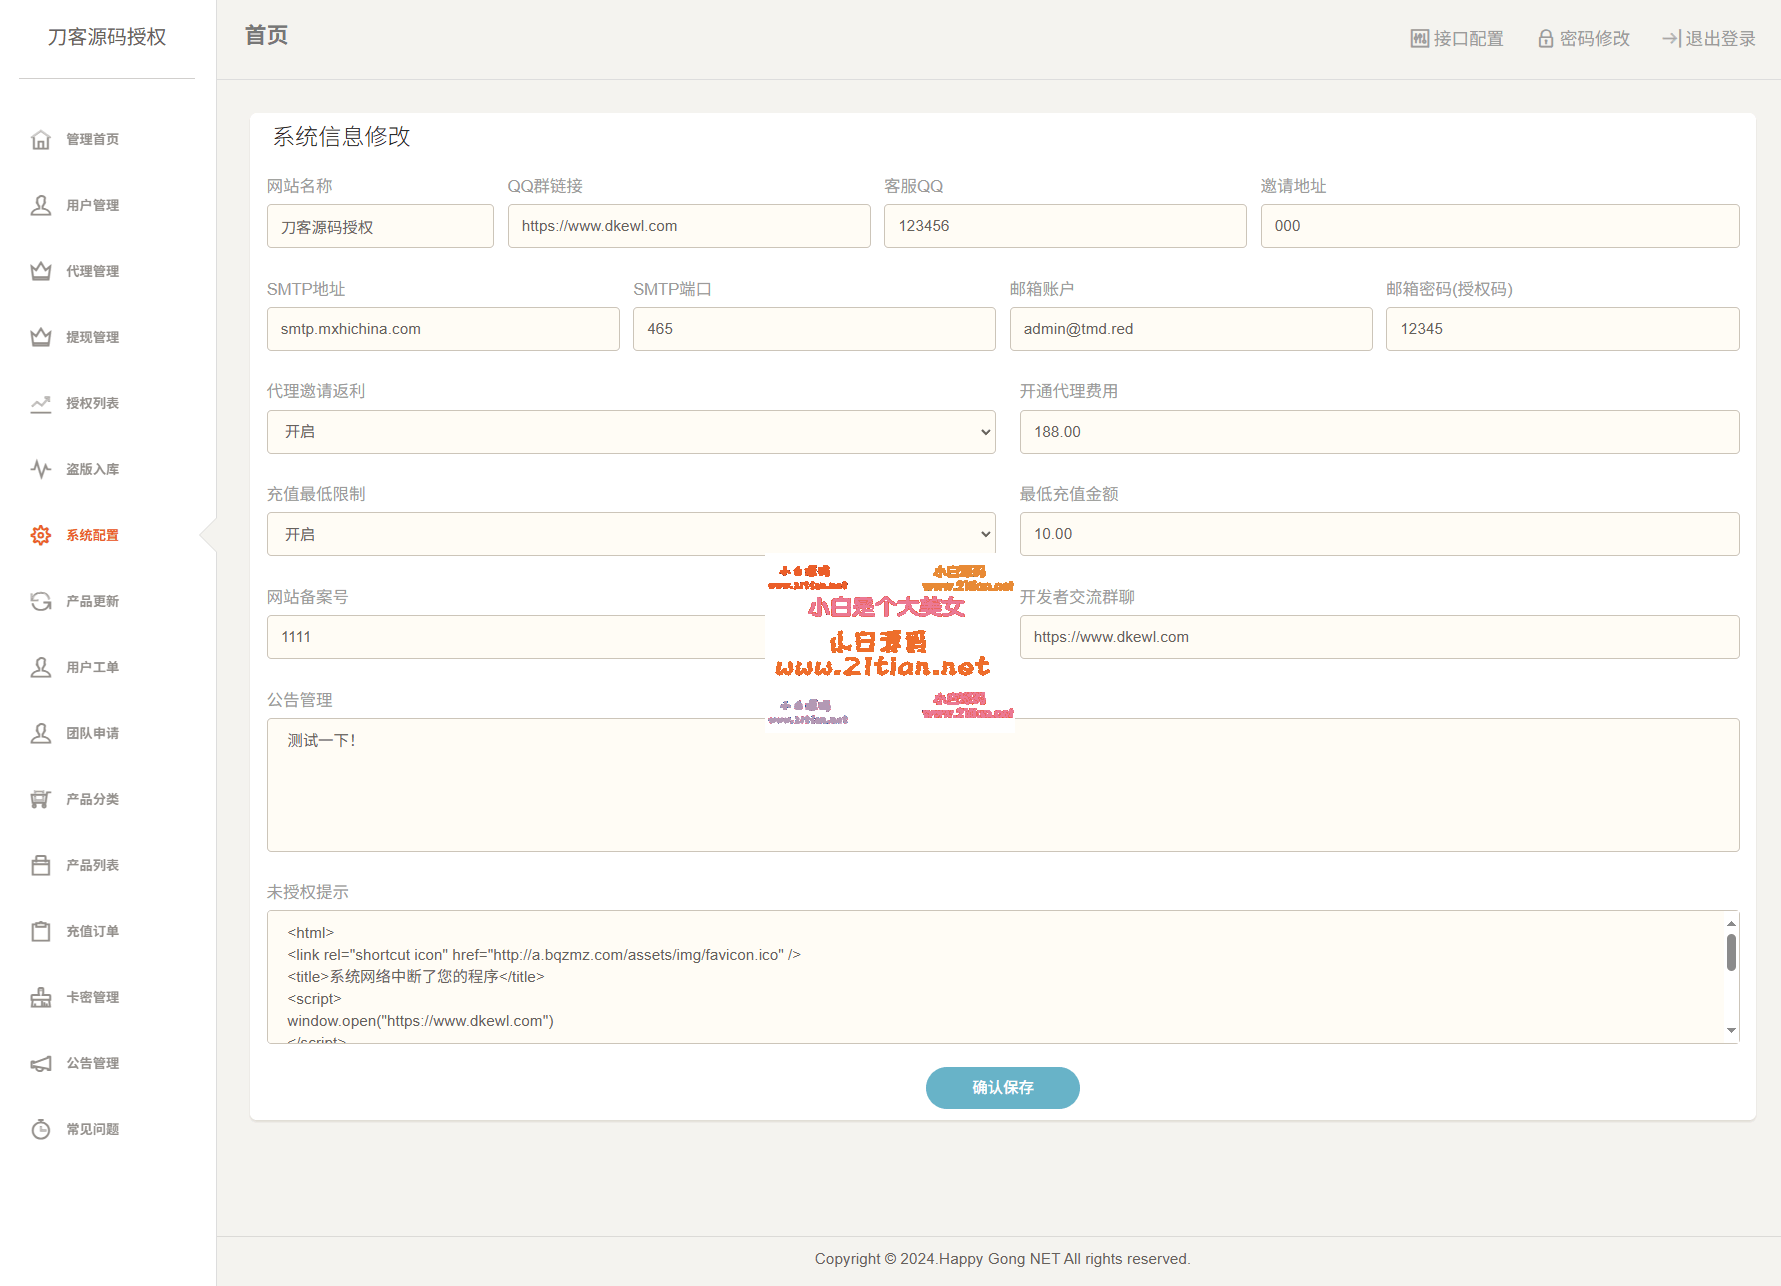Open 卡密管理 in the sidebar

[92, 997]
